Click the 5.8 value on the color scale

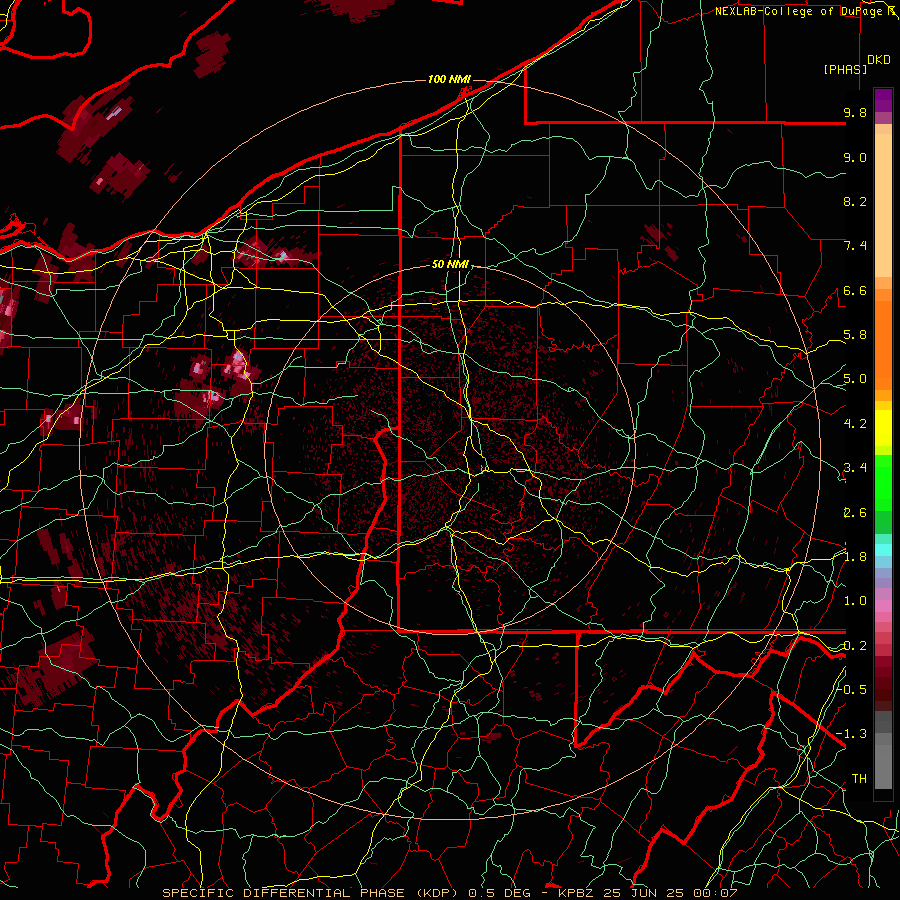[855, 335]
